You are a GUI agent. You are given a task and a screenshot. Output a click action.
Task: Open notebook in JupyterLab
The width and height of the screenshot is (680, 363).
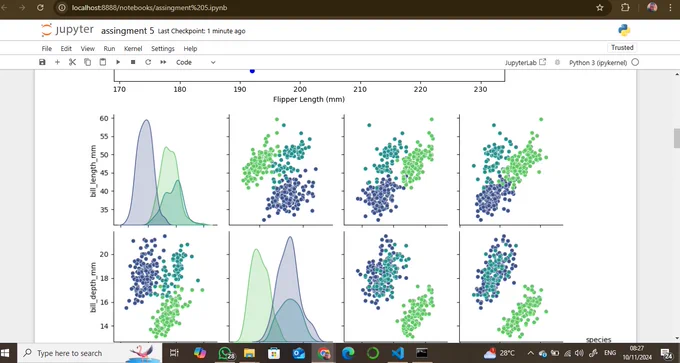pyautogui.click(x=525, y=62)
